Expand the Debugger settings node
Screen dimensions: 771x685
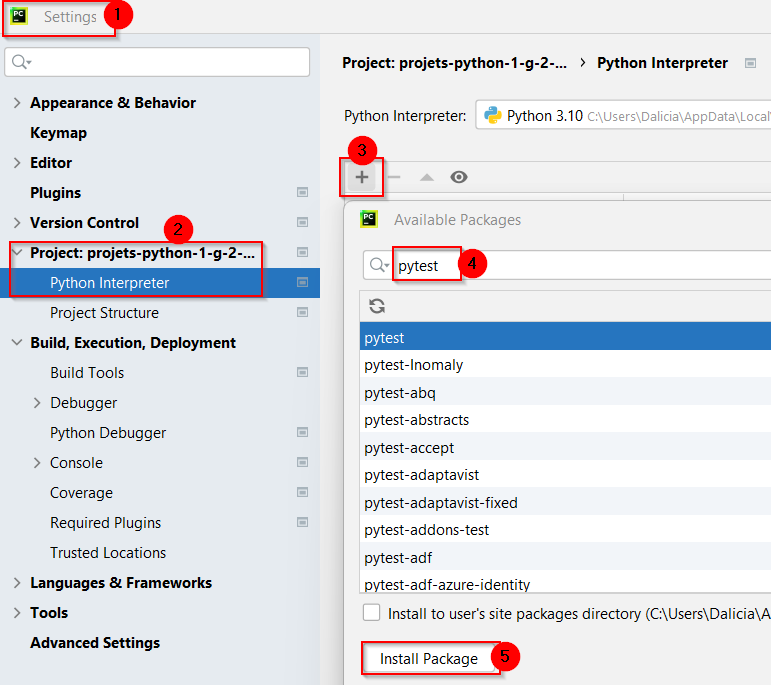tap(37, 403)
